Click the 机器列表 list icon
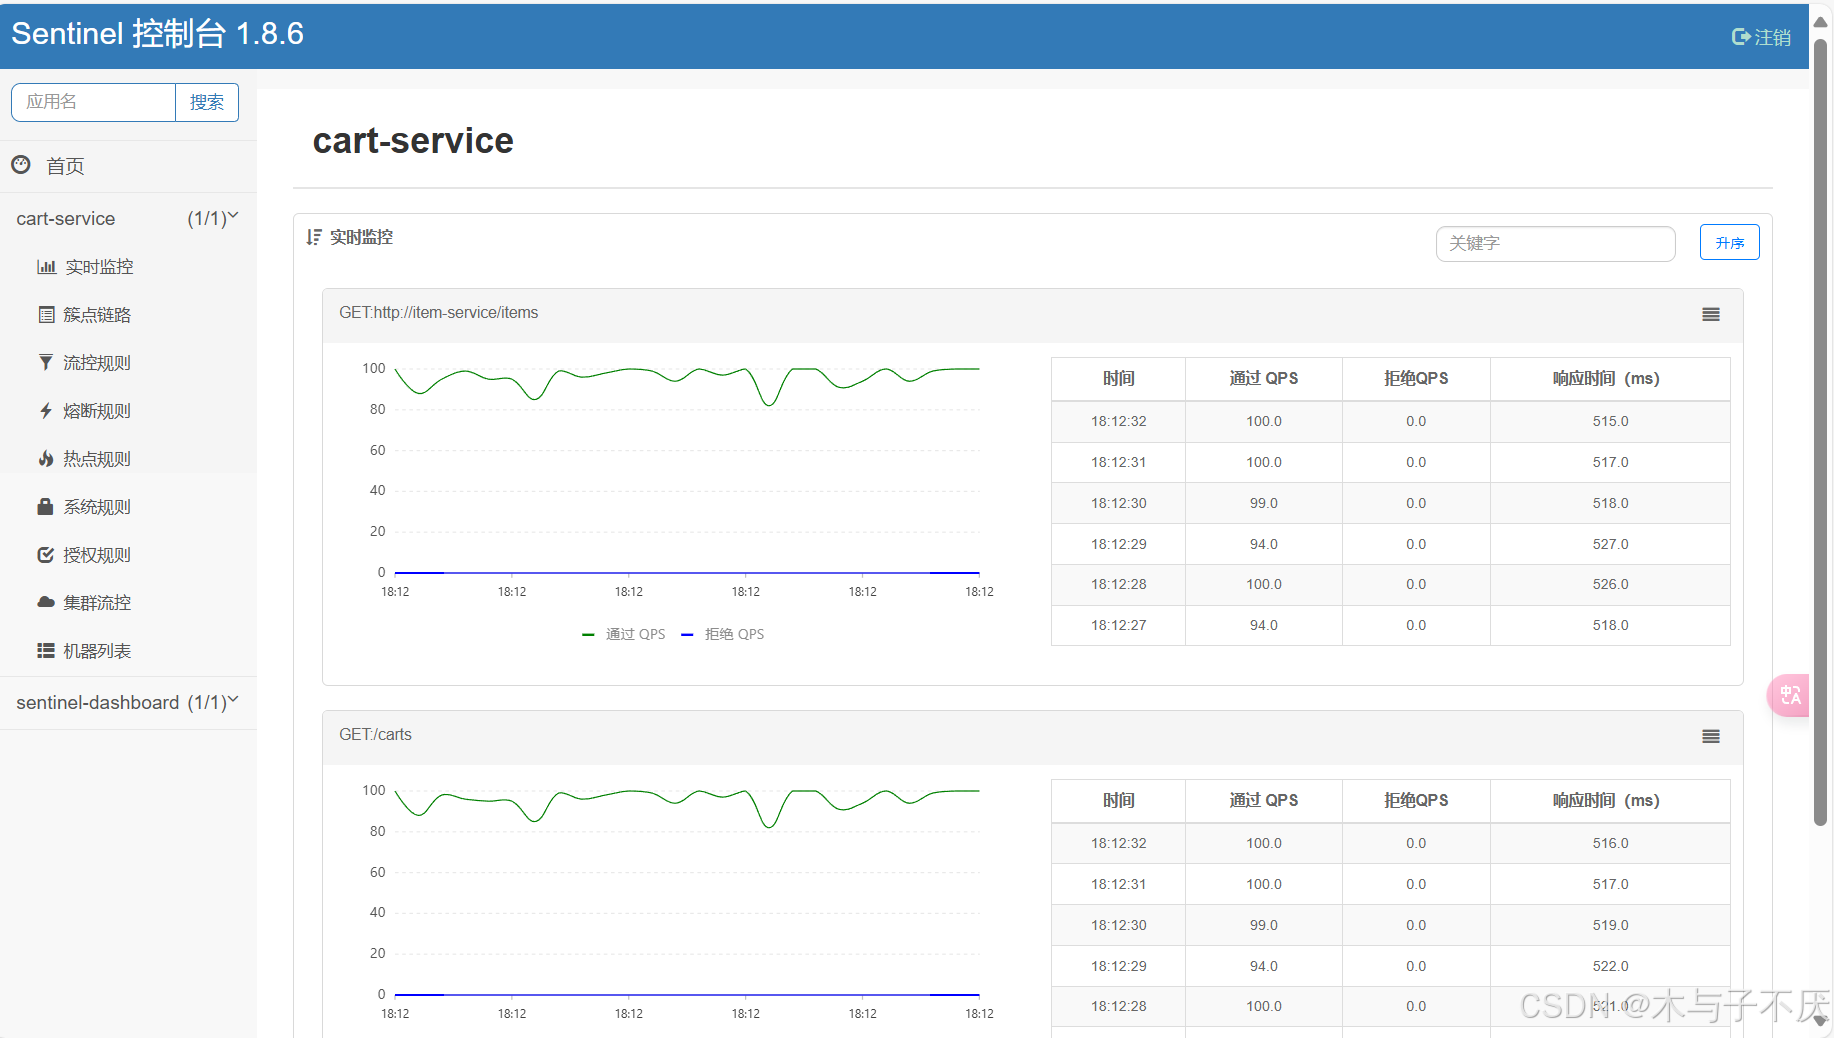 click(46, 651)
